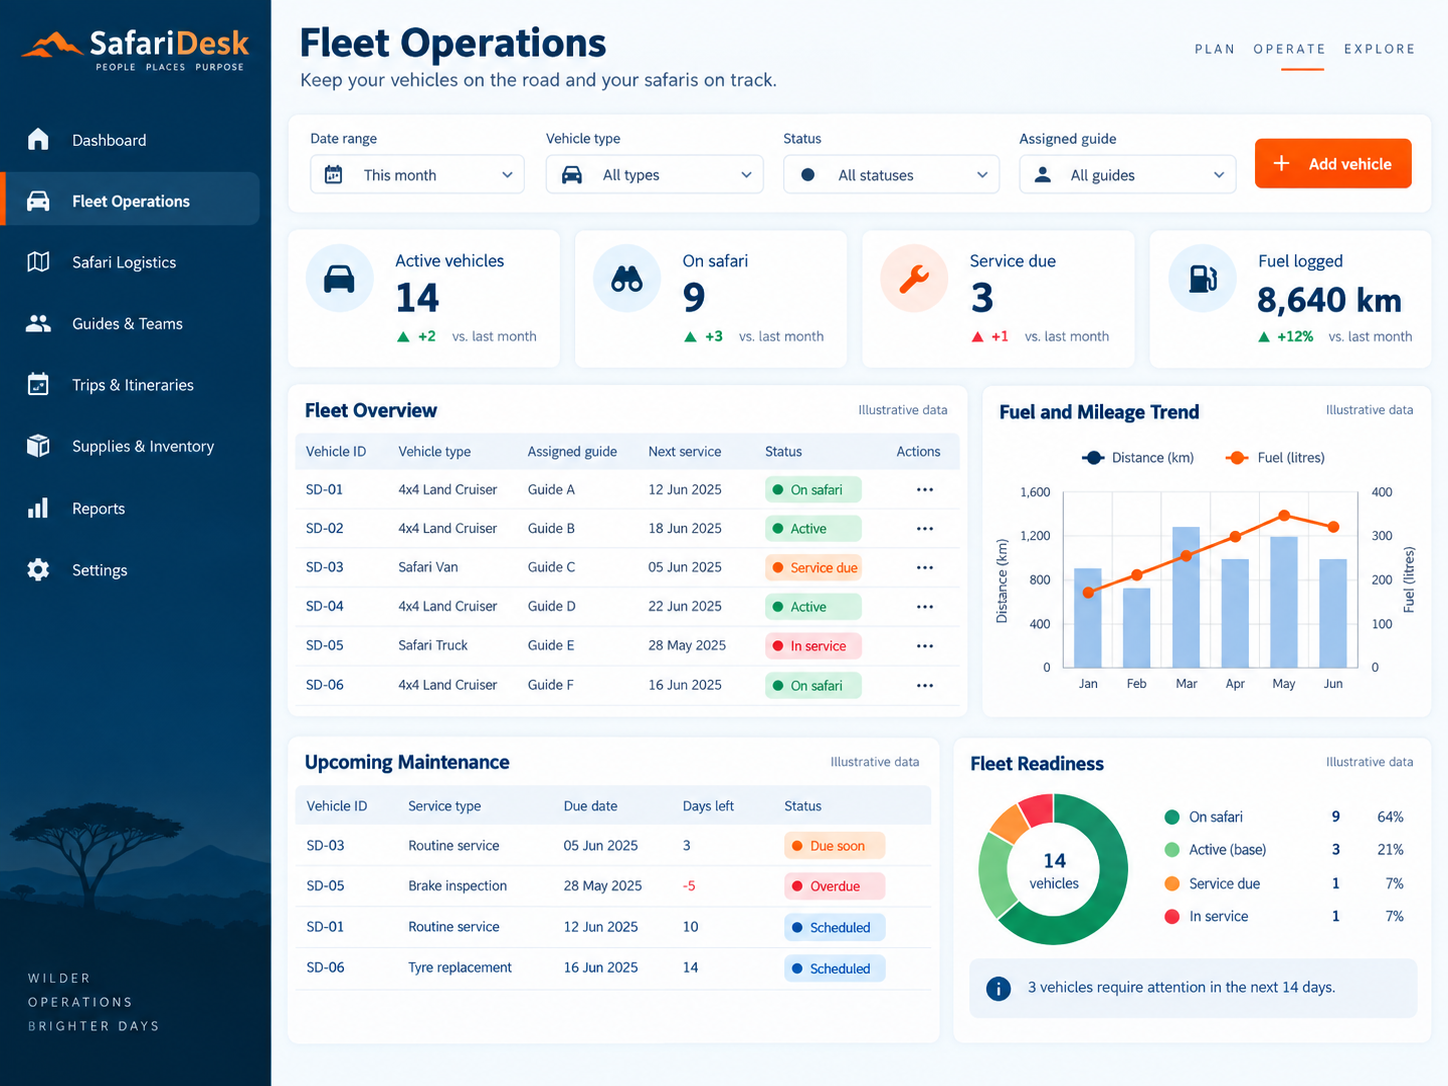The image size is (1448, 1086).
Task: Click the Days left column header
Action: pyautogui.click(x=708, y=806)
